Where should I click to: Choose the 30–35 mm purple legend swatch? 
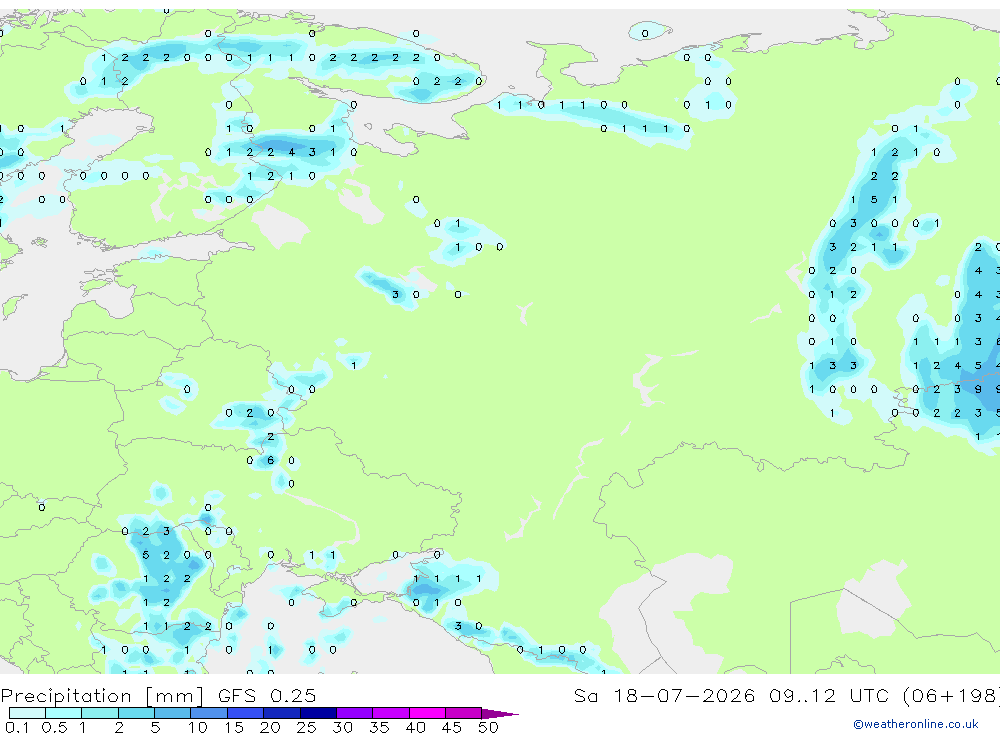pos(354,713)
